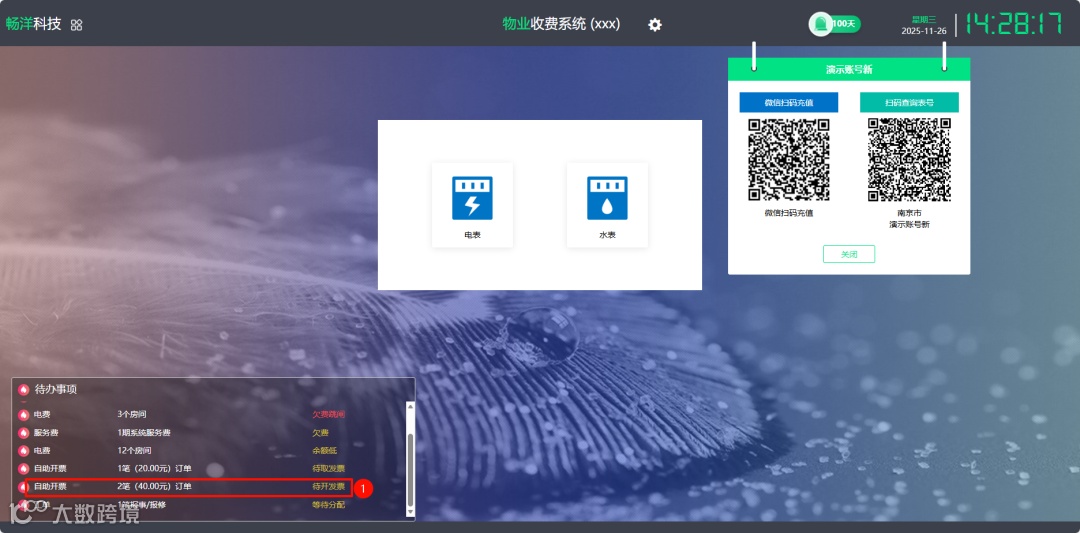Click the 1期系统服务费 text
The image size is (1080, 533).
pyautogui.click(x=144, y=433)
